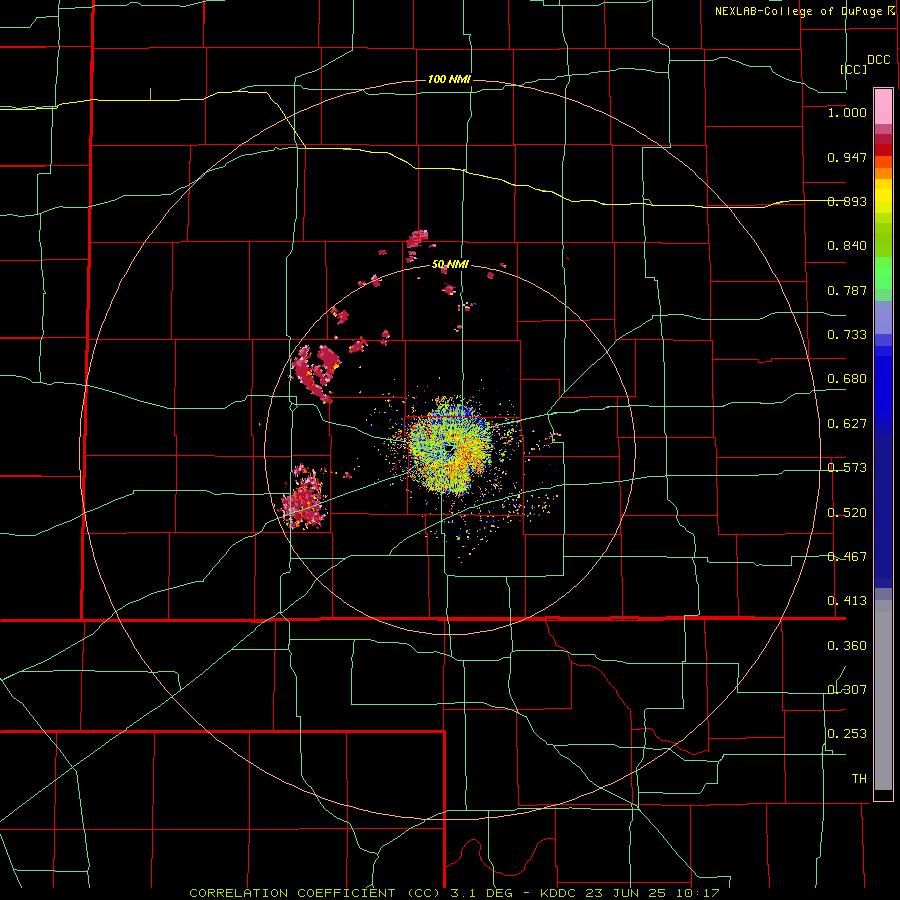900x900 pixels.
Task: Click the [CC] units label
Action: tap(854, 69)
